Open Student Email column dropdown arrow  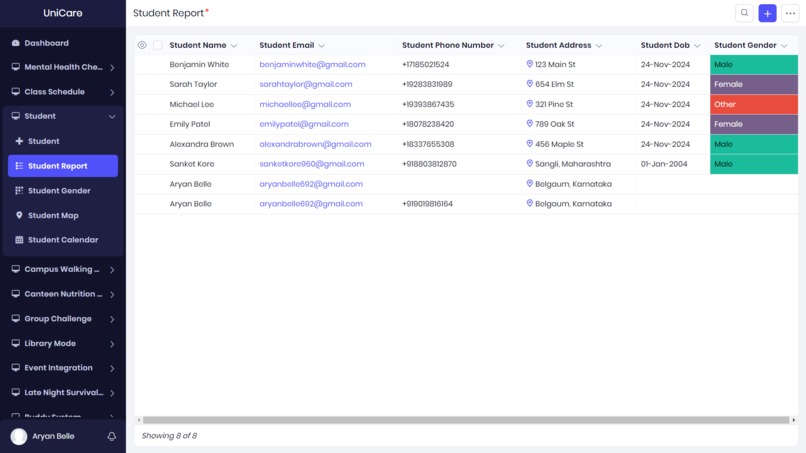[x=321, y=46]
